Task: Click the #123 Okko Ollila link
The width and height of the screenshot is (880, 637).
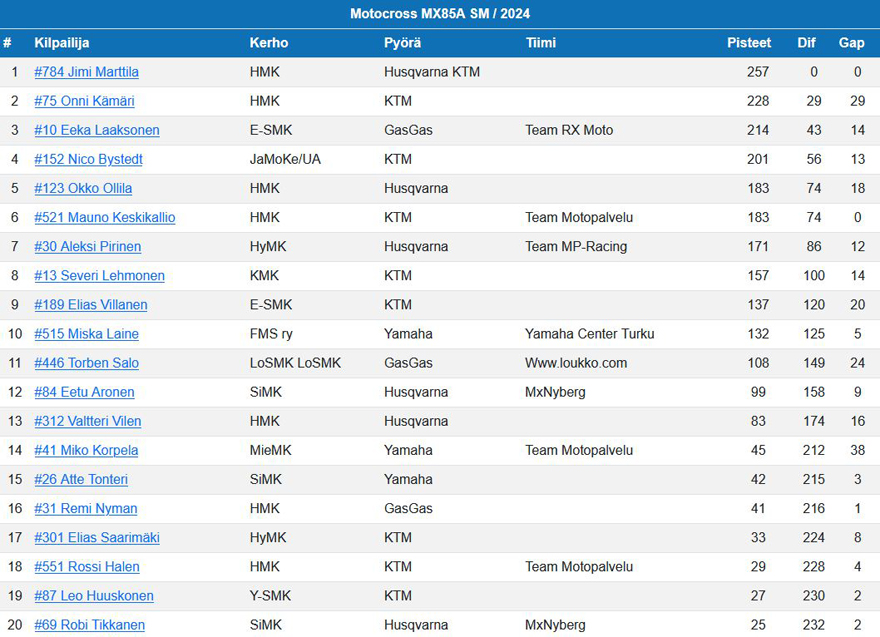Action: (x=83, y=189)
